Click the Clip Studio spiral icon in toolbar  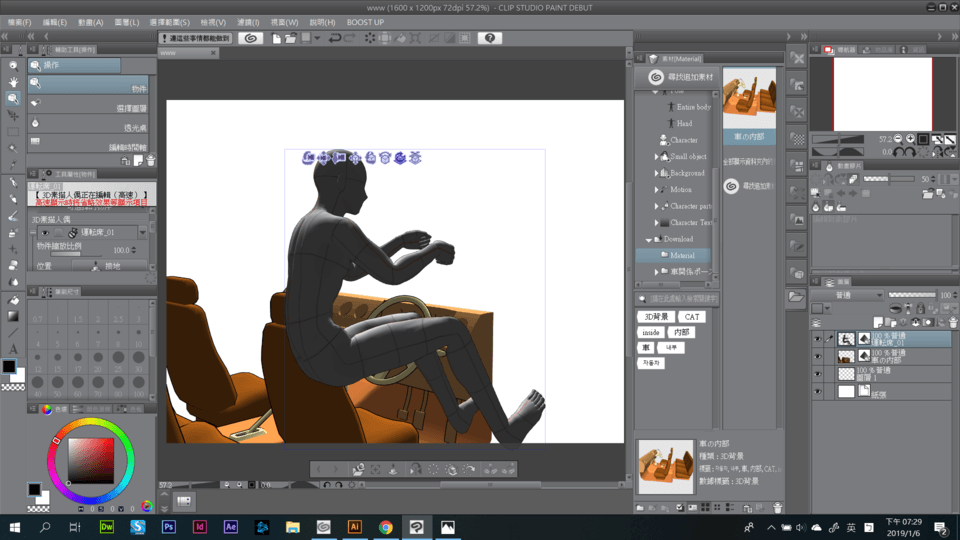coord(250,38)
